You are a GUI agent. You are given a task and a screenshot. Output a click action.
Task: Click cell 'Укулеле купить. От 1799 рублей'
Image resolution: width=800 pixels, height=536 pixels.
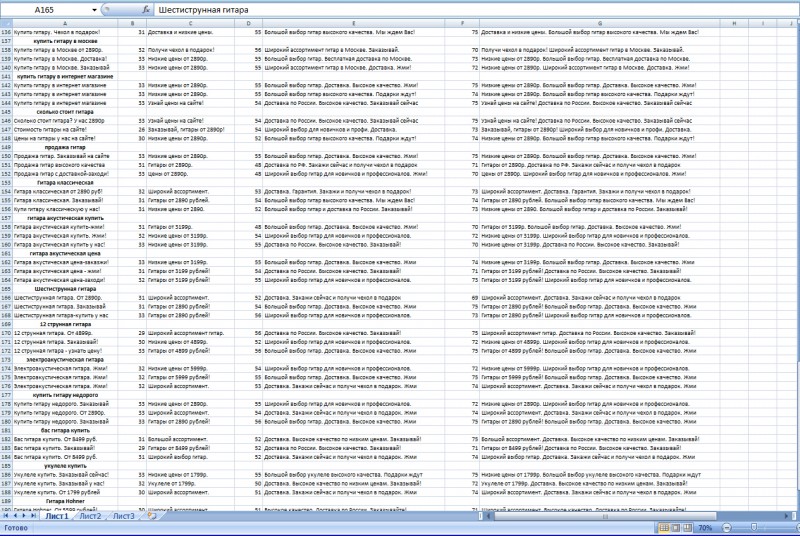(x=65, y=493)
